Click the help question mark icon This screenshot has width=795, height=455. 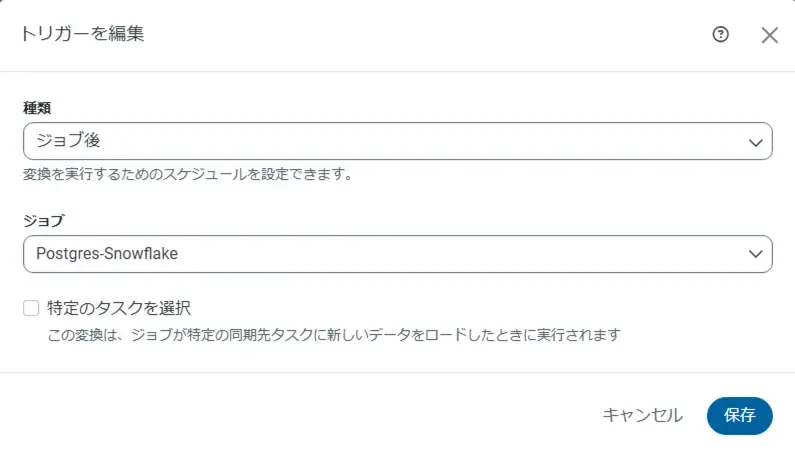[720, 34]
